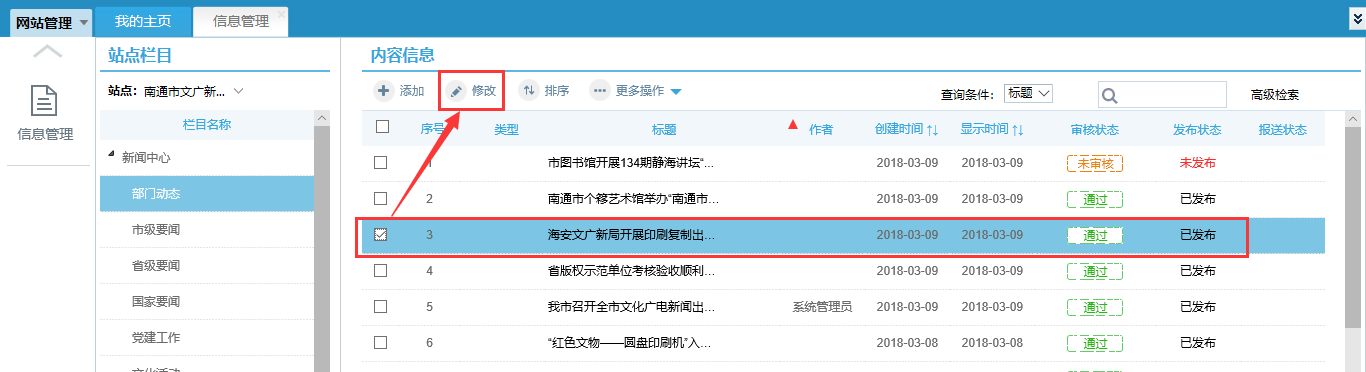Screen dimensions: 1366x372
Task: Open article 海安文广新局开展印刷复制
Action: pos(631,235)
